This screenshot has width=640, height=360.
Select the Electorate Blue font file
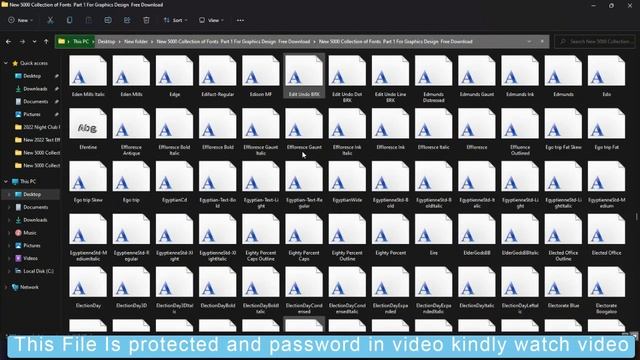563,287
